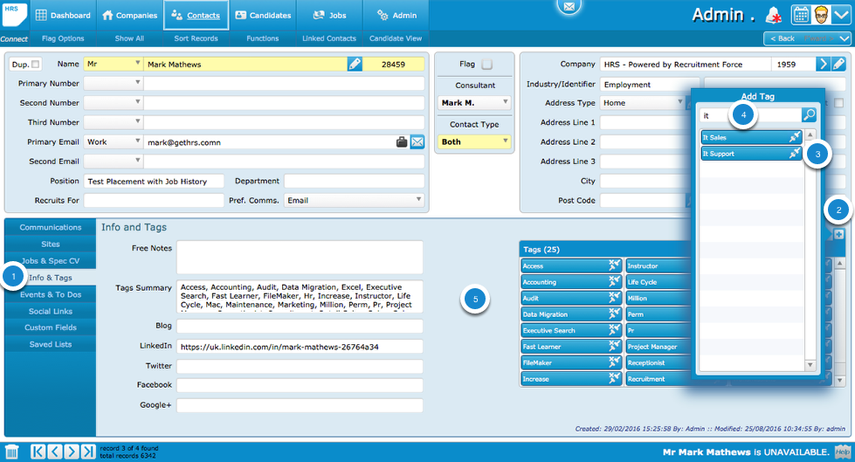Click the Add Tag search field
The image size is (855, 462).
point(751,115)
